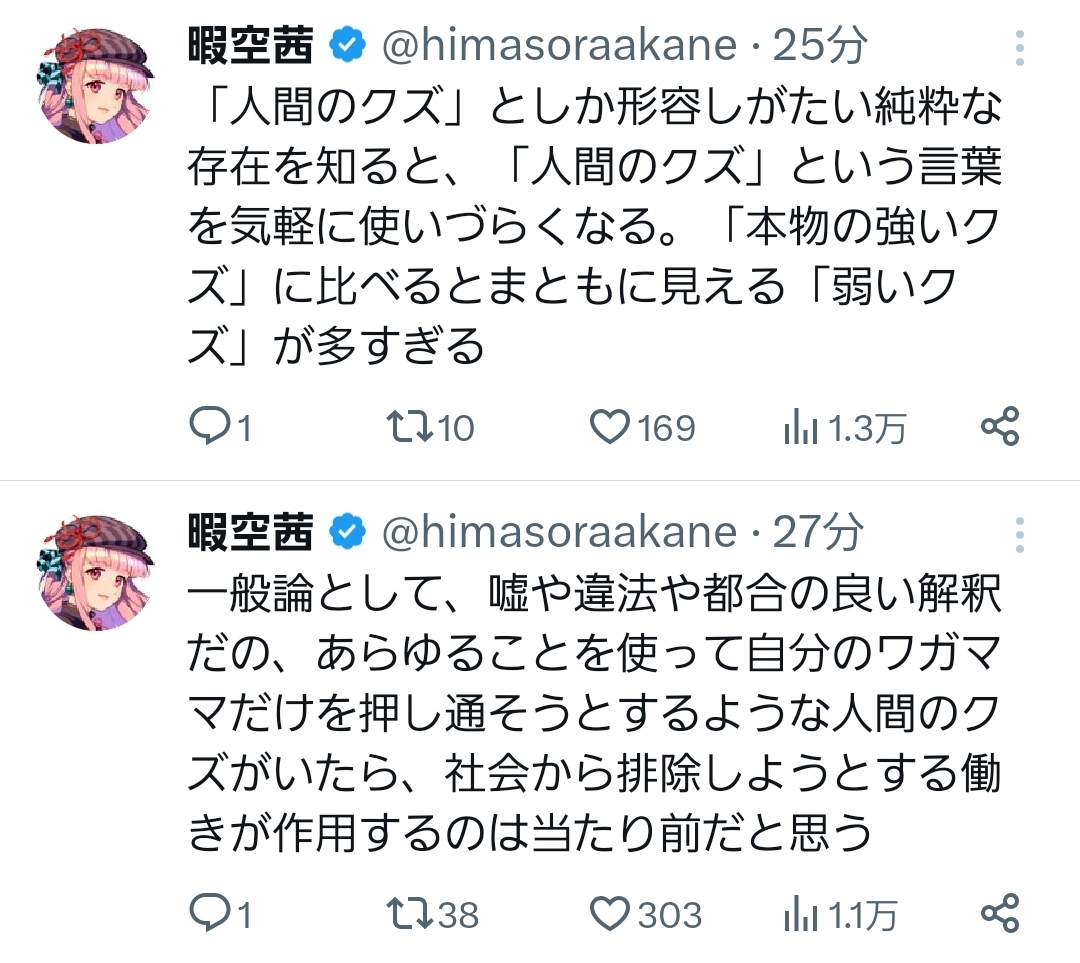This screenshot has height=963, width=1080.
Task: Open the tweet text starting with 一般論として
Action: click(x=595, y=715)
